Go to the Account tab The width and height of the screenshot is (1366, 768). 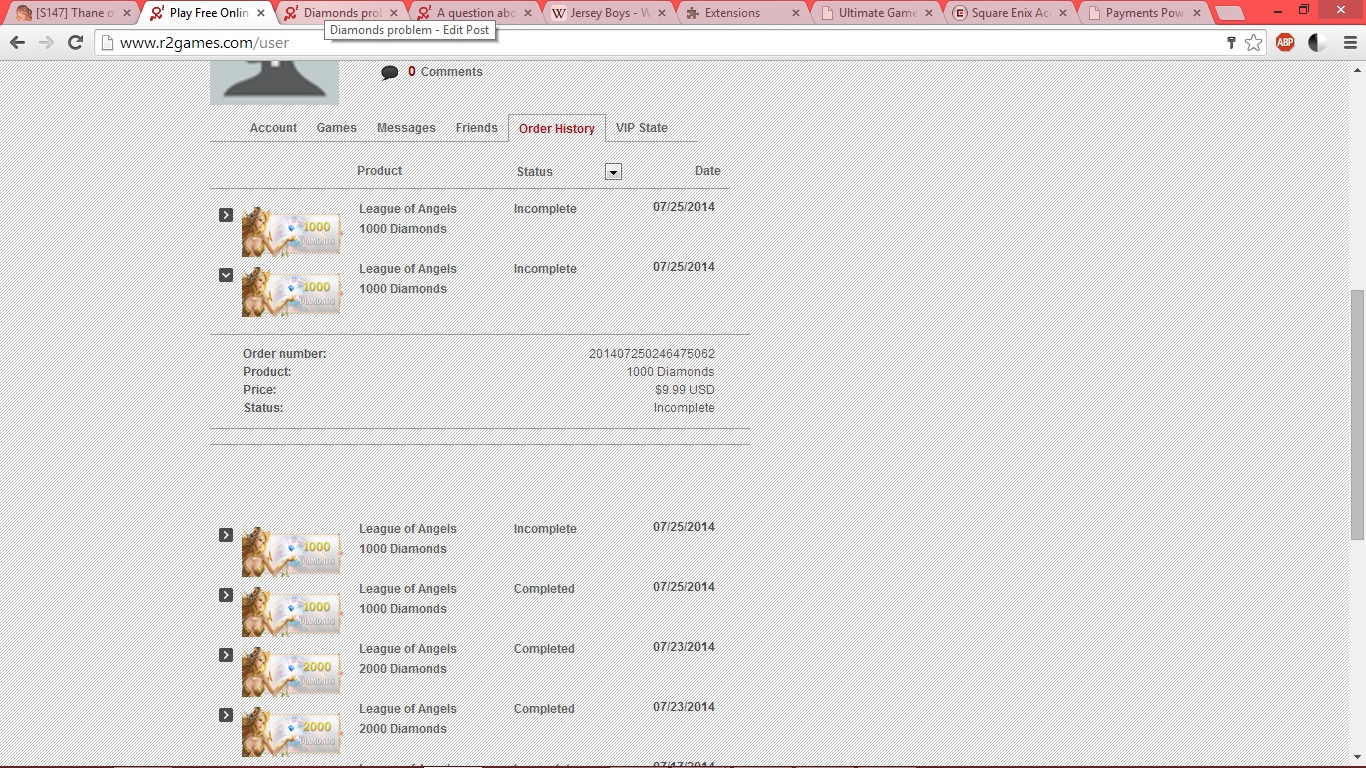[273, 128]
